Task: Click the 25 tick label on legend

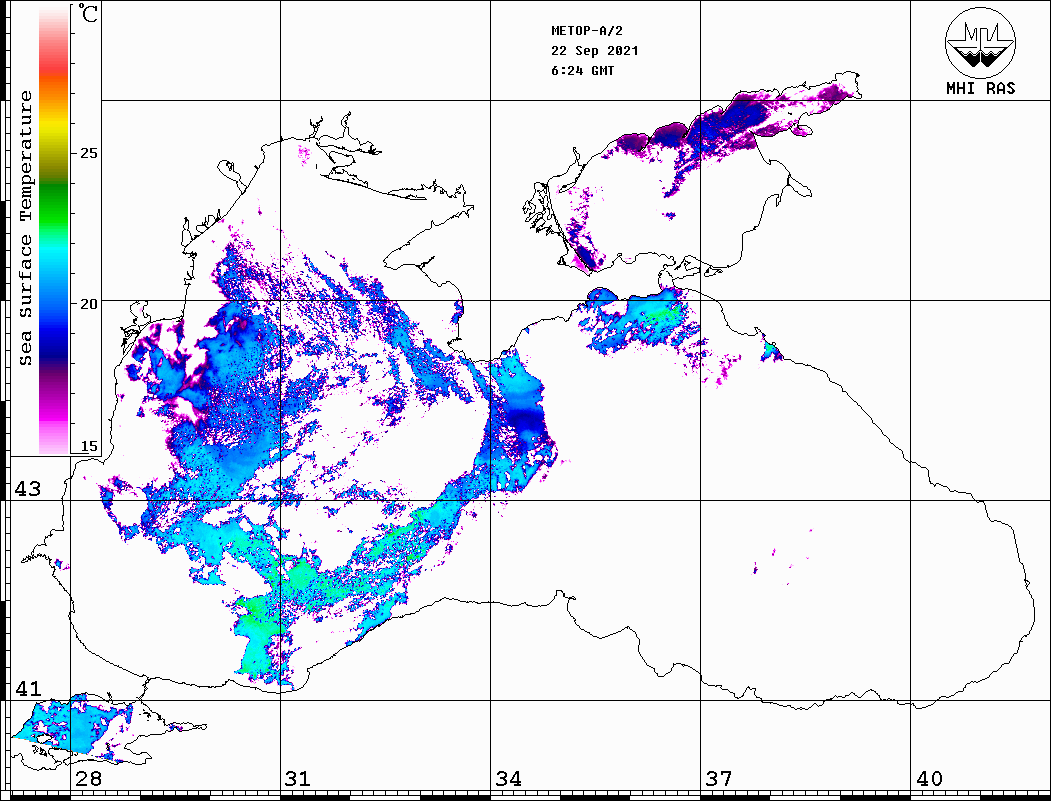Action: click(x=88, y=153)
